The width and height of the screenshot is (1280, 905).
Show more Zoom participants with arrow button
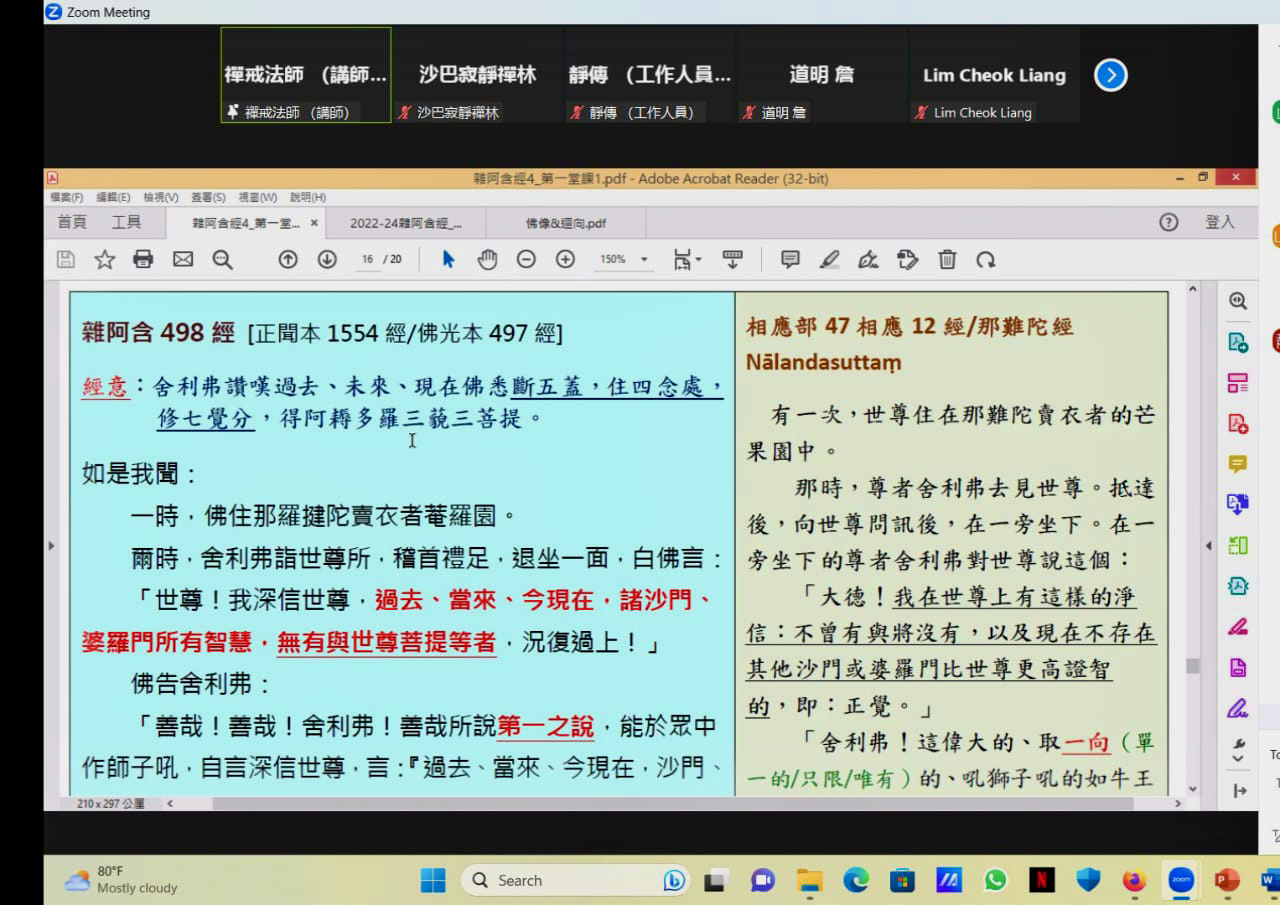(1110, 75)
